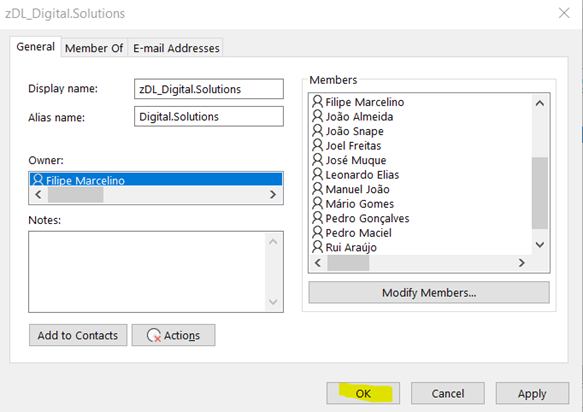Select member name Filipe Marcelino

(365, 102)
